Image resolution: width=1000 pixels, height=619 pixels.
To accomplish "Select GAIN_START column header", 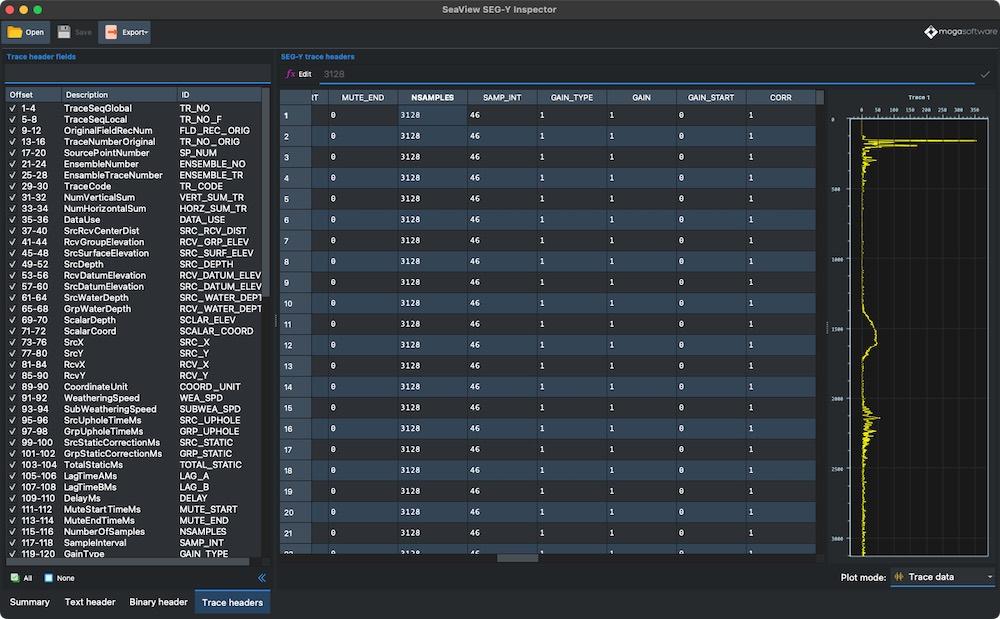I will 710,98.
